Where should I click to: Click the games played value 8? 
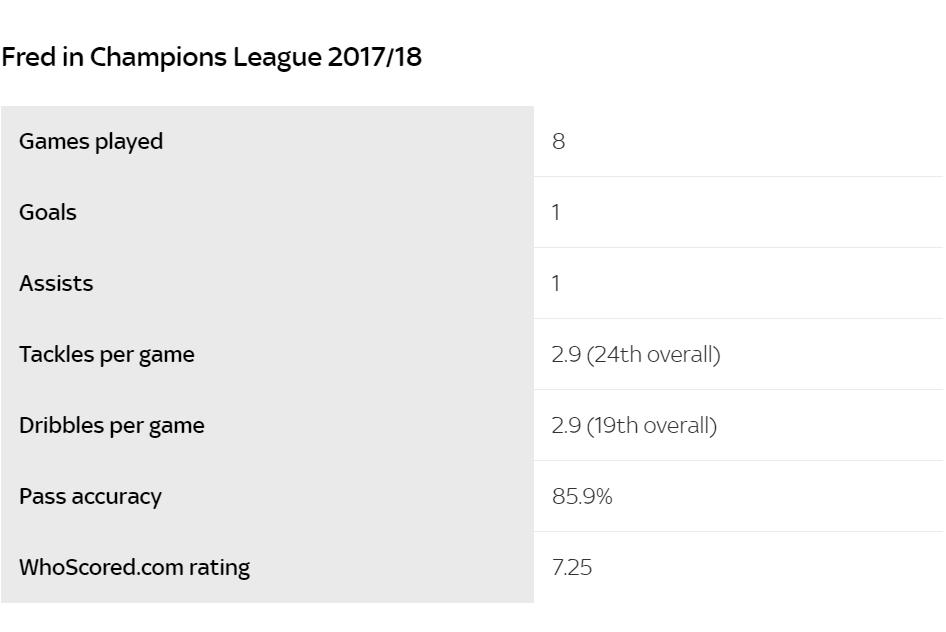pyautogui.click(x=558, y=142)
